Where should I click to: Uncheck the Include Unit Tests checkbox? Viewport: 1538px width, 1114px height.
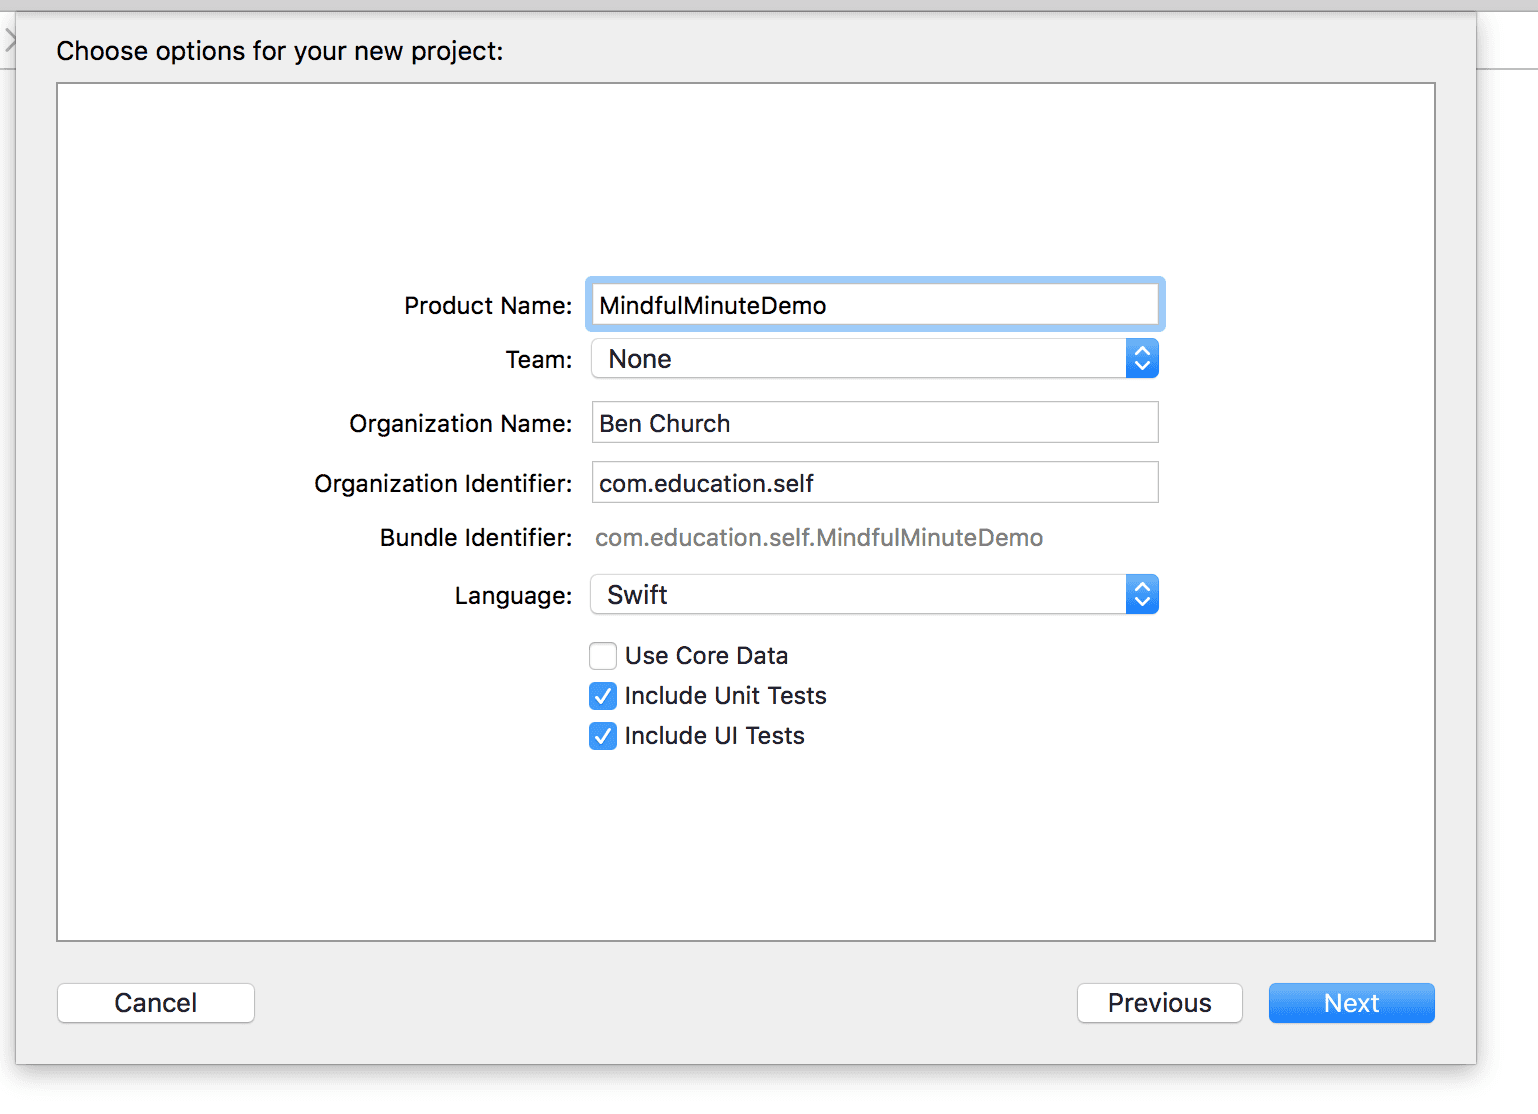[603, 696]
